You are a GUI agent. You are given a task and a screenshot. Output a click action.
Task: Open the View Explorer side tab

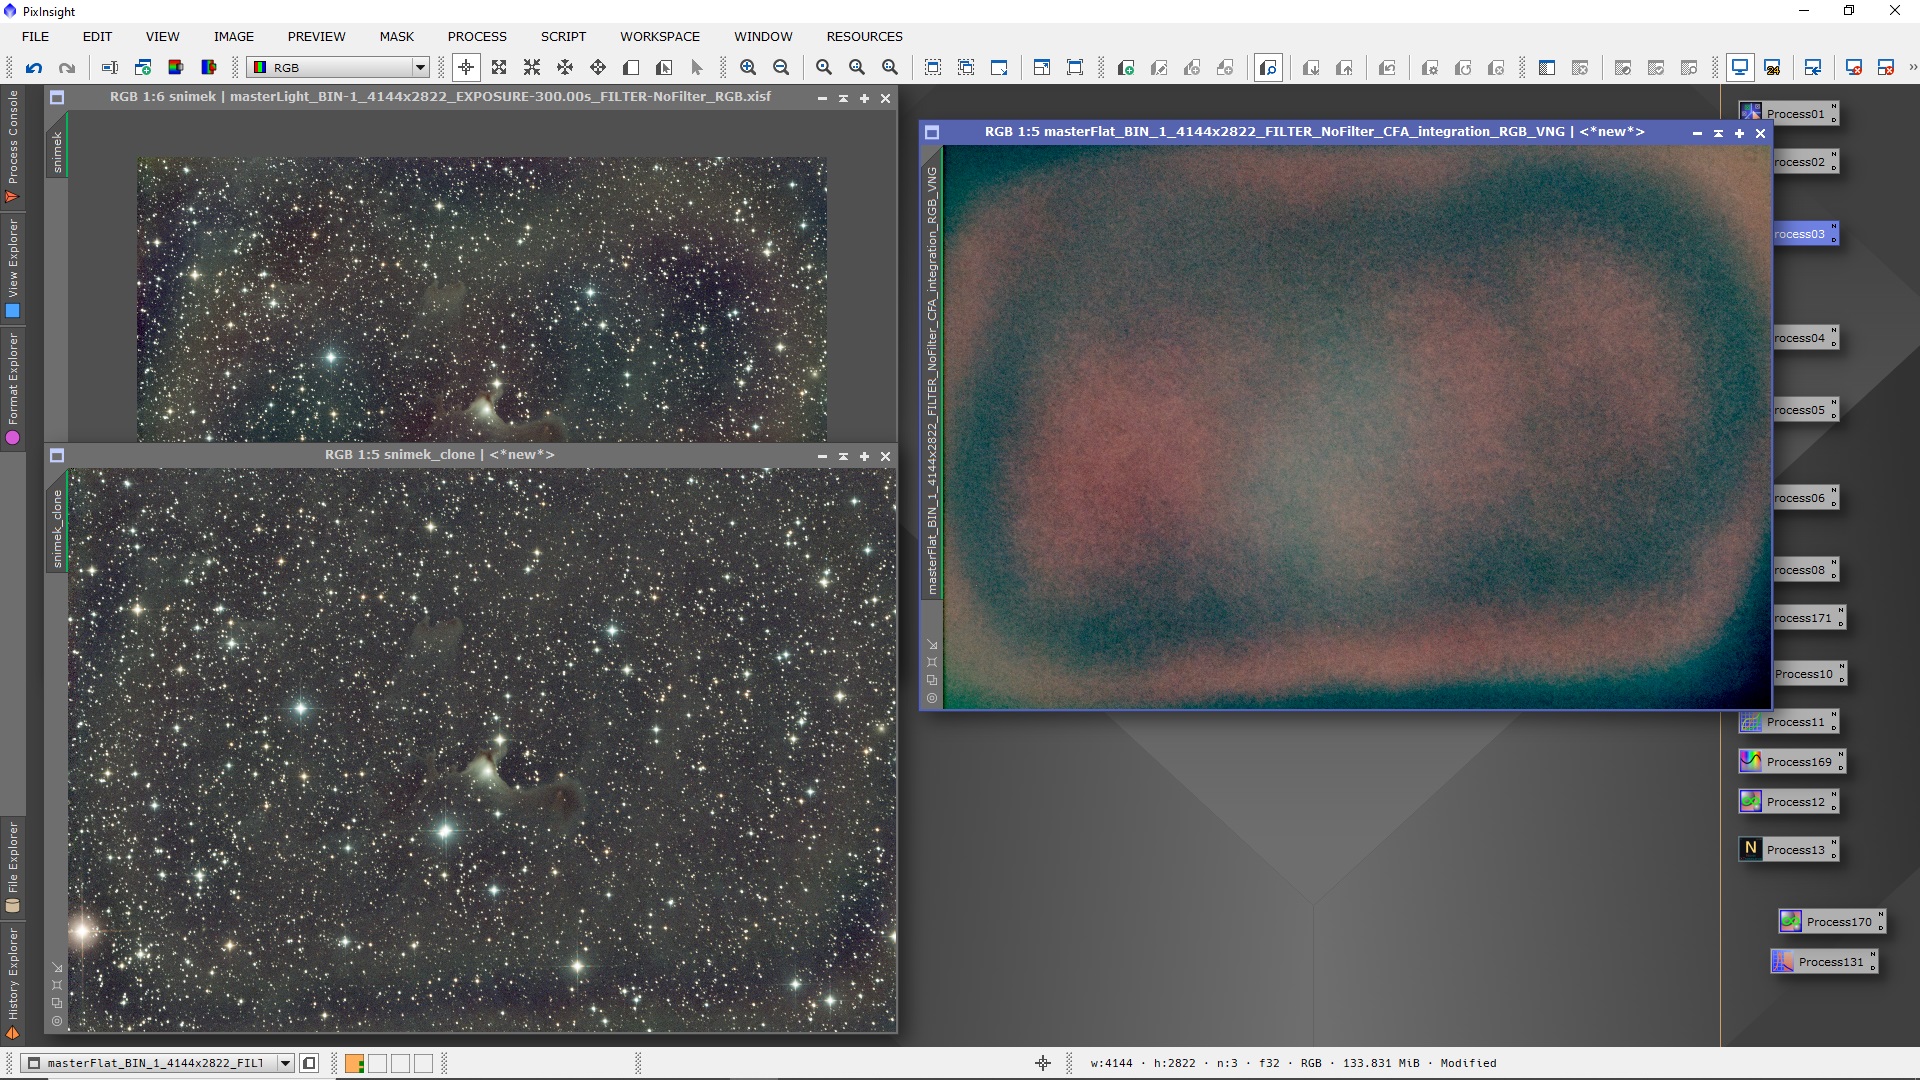pos(13,268)
